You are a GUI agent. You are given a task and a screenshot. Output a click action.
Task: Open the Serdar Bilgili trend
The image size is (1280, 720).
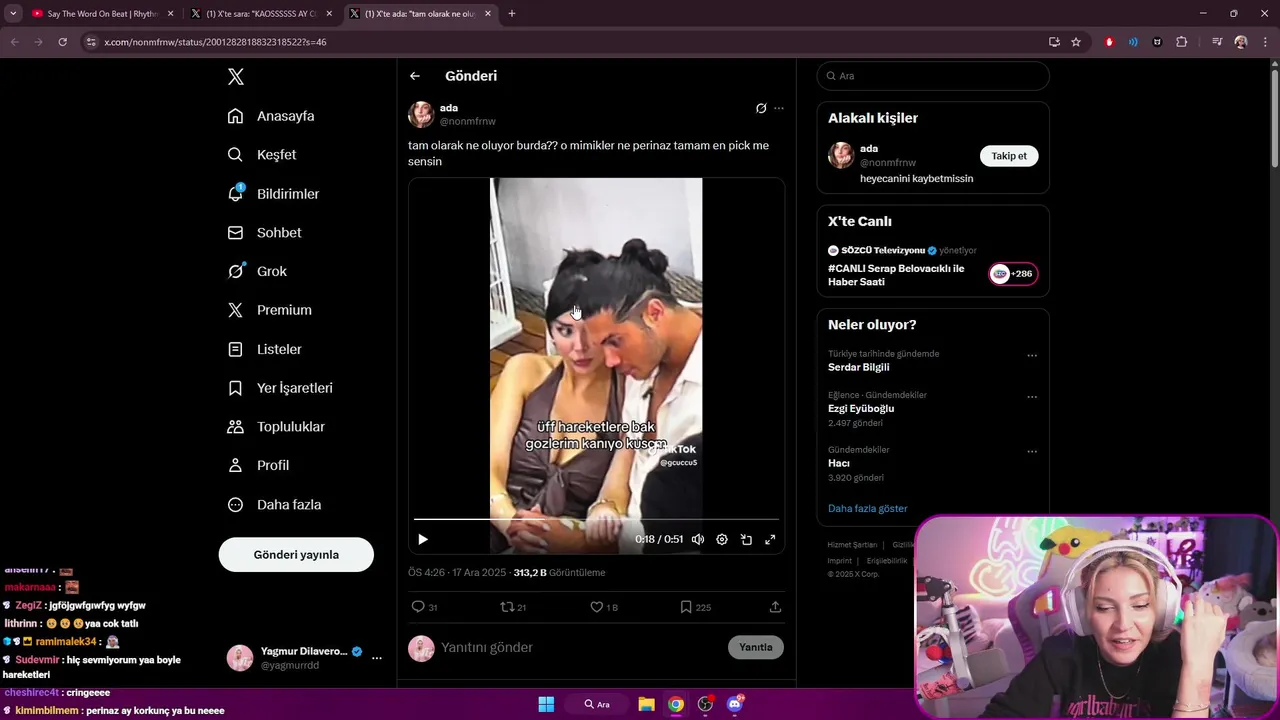tap(859, 367)
